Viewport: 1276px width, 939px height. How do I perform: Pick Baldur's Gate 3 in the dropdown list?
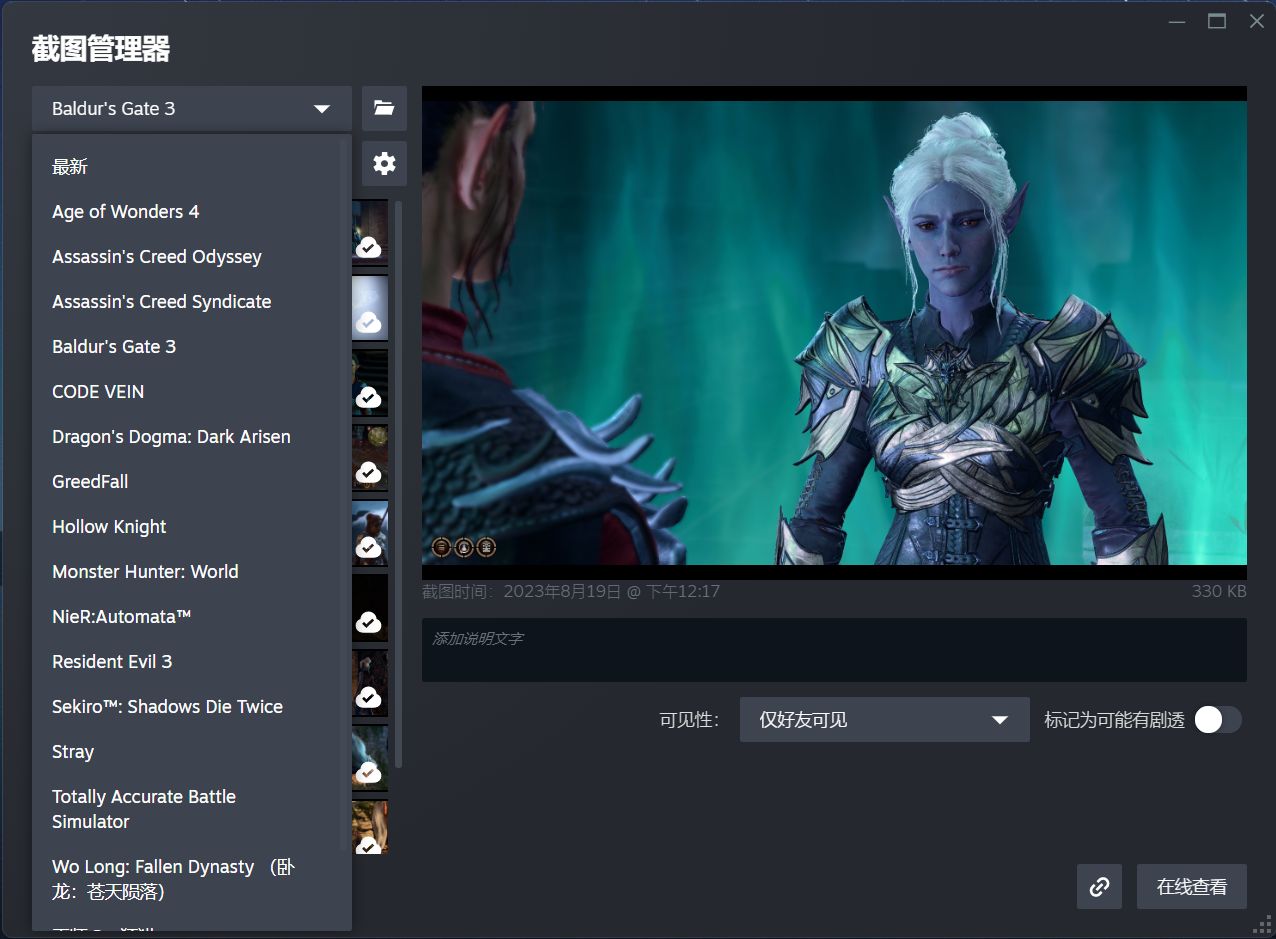[192, 347]
